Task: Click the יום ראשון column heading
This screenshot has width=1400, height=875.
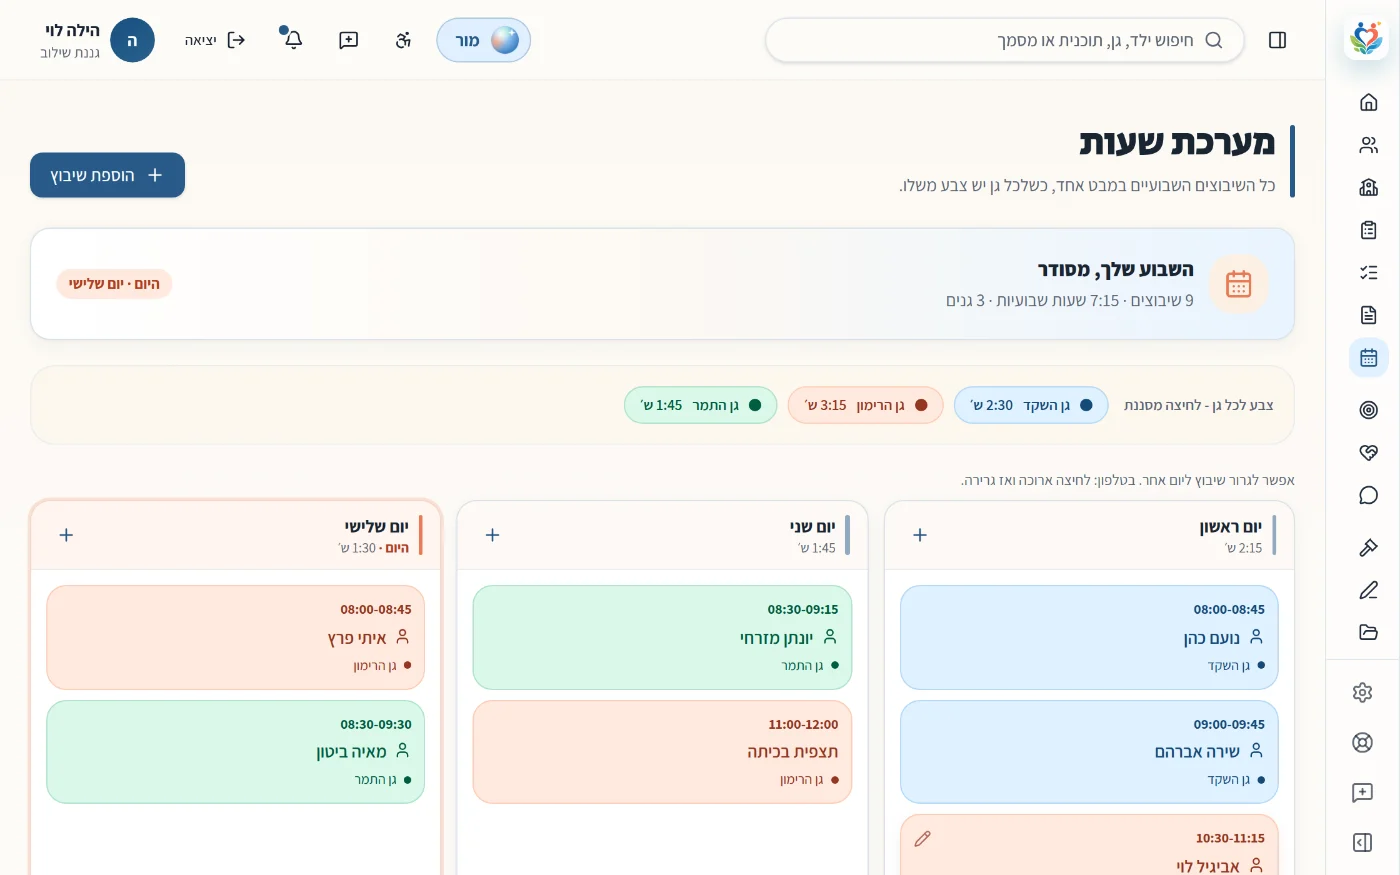Action: (x=1230, y=527)
